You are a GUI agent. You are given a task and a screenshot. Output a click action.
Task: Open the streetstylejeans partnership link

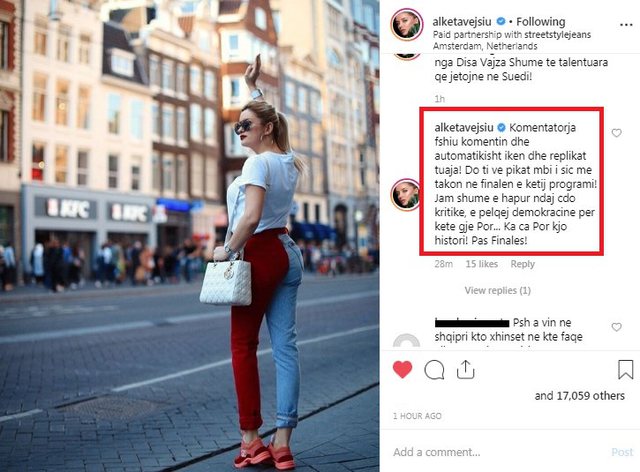point(558,35)
